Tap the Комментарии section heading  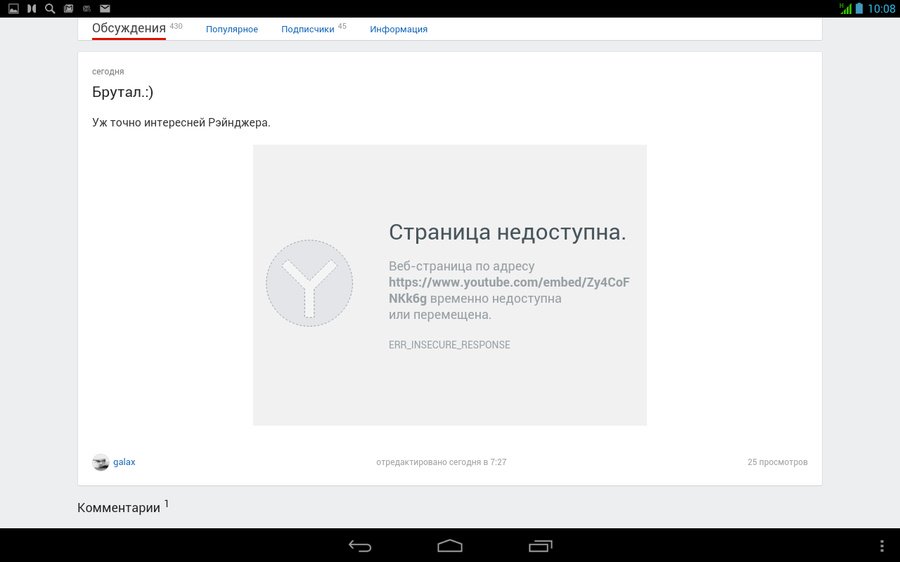119,507
